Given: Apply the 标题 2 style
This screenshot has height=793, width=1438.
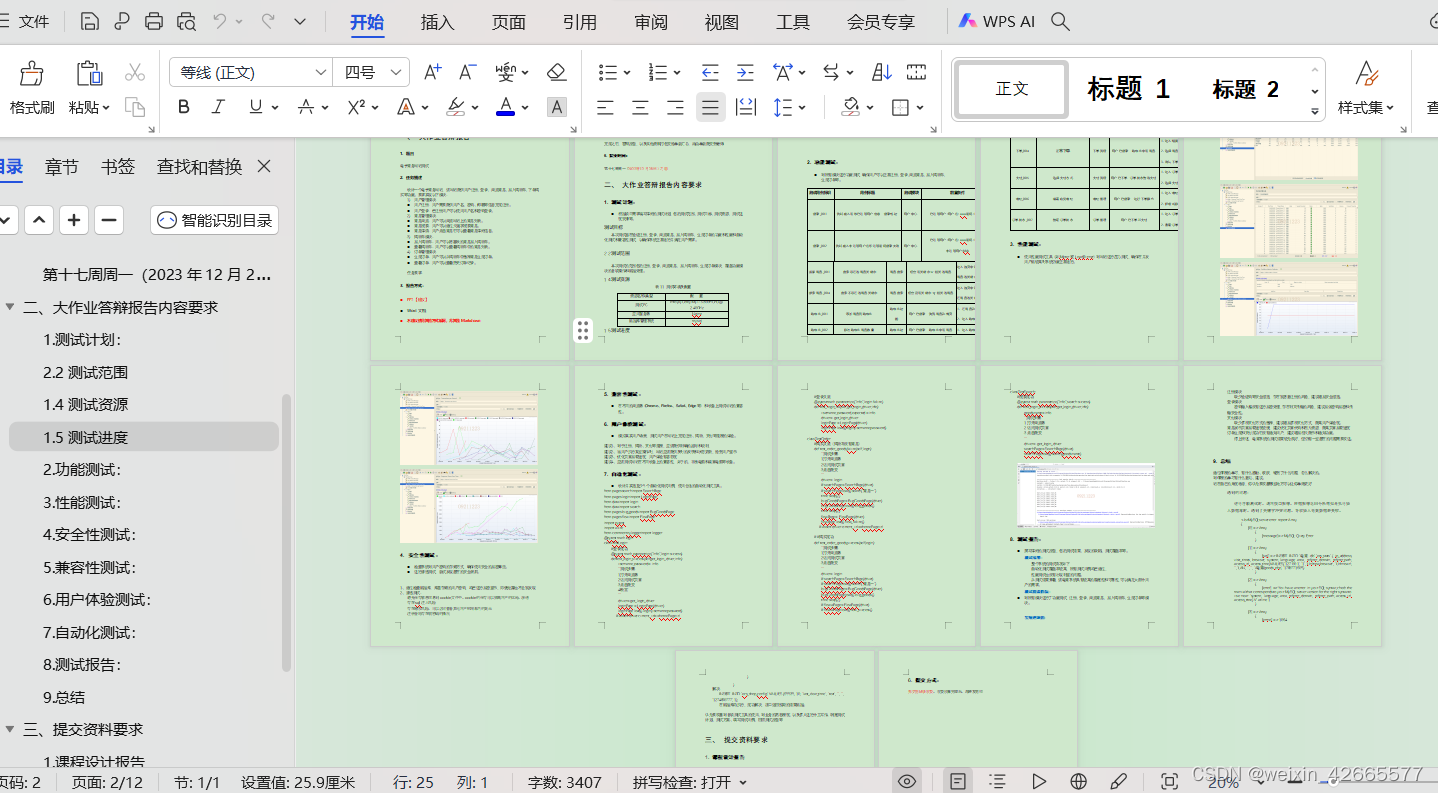Looking at the screenshot, I should [1245, 89].
